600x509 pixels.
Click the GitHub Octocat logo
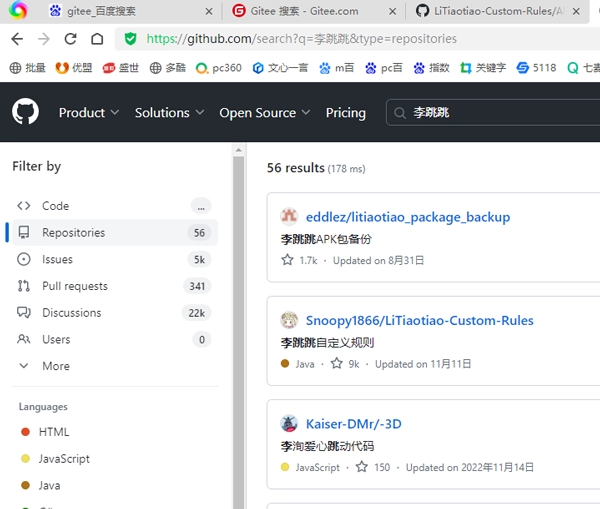(25, 112)
